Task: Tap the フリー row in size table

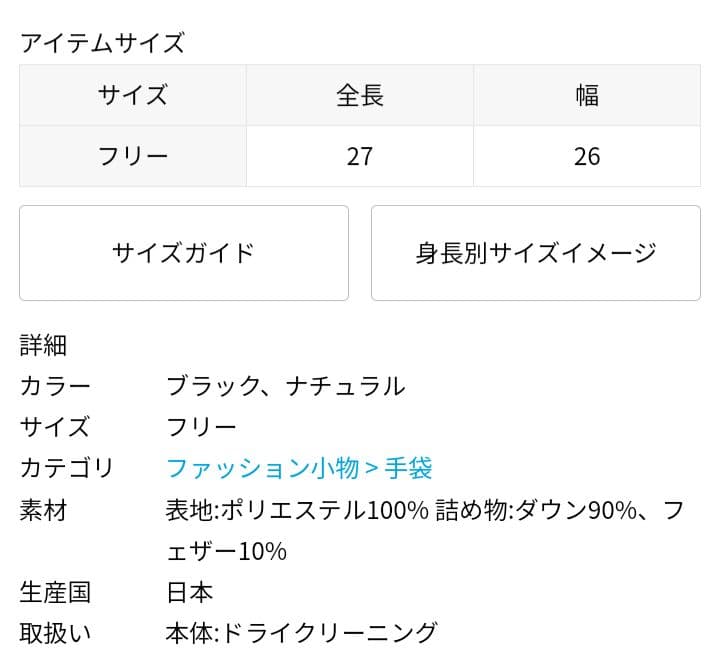Action: point(133,156)
